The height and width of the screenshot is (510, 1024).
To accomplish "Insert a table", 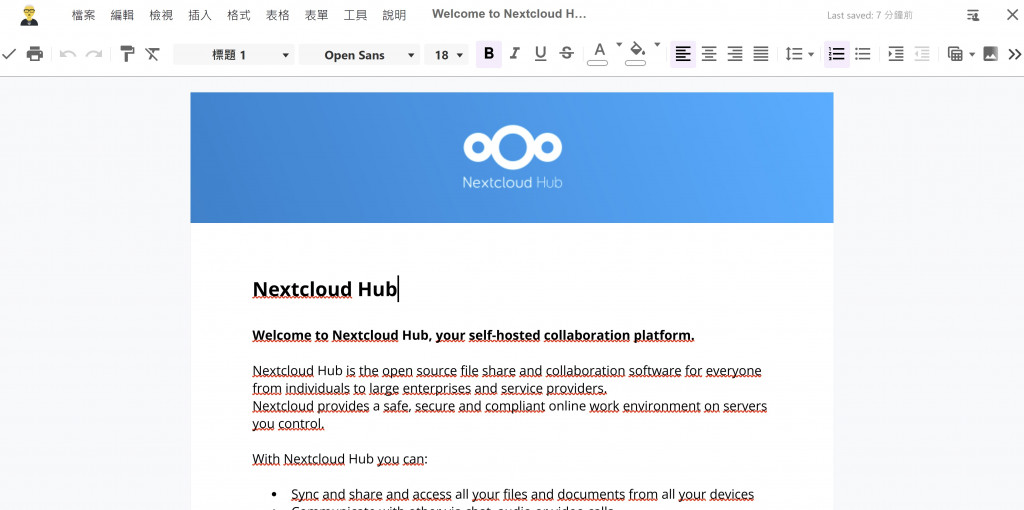I will click(x=955, y=54).
